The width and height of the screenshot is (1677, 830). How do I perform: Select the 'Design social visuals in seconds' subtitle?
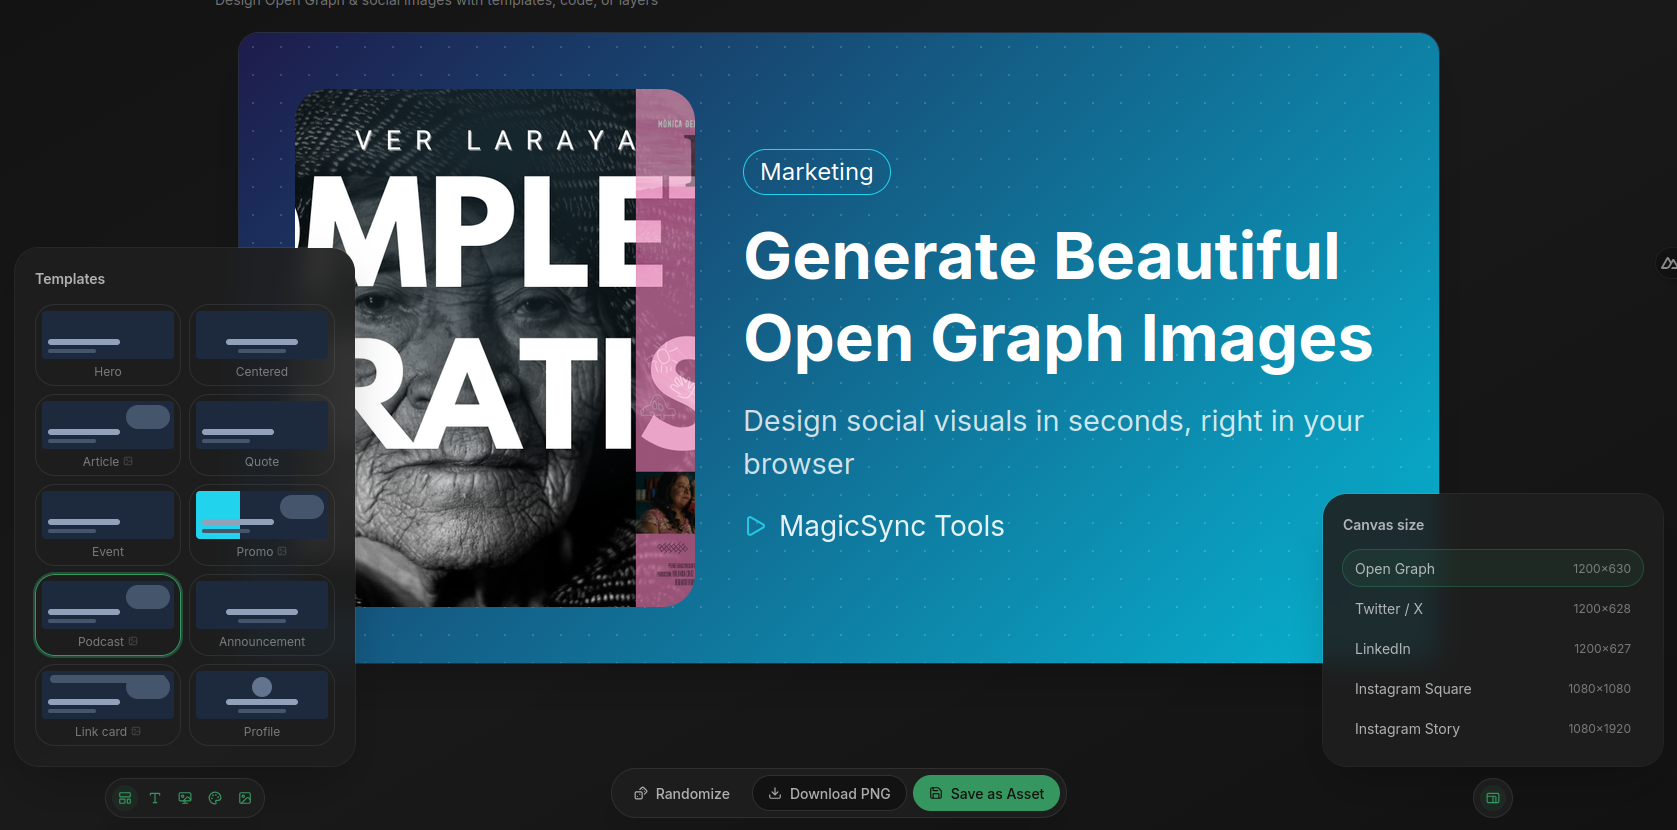(1054, 442)
